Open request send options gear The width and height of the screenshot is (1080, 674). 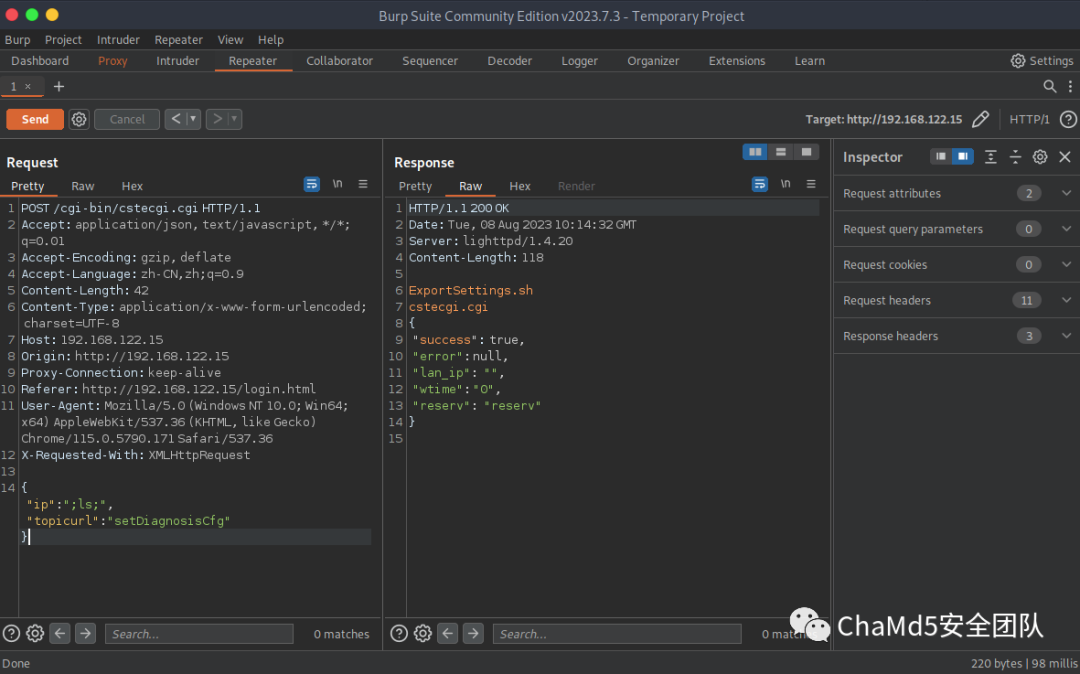coord(79,119)
